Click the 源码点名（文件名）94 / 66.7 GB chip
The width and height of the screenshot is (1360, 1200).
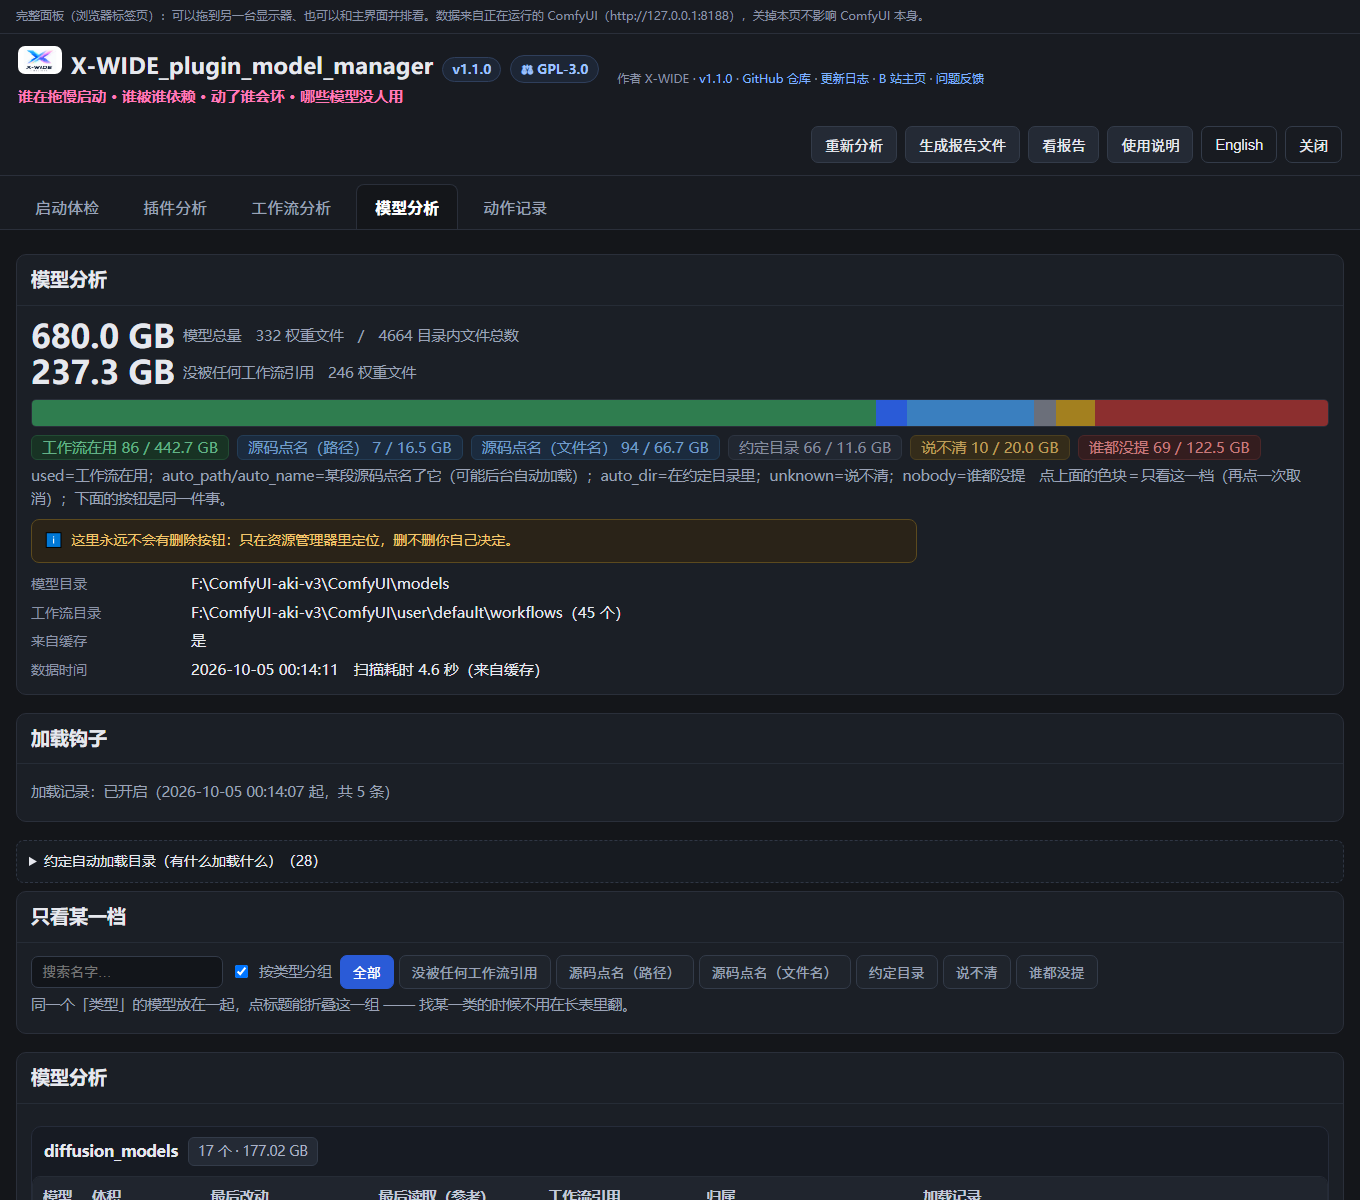tap(595, 448)
